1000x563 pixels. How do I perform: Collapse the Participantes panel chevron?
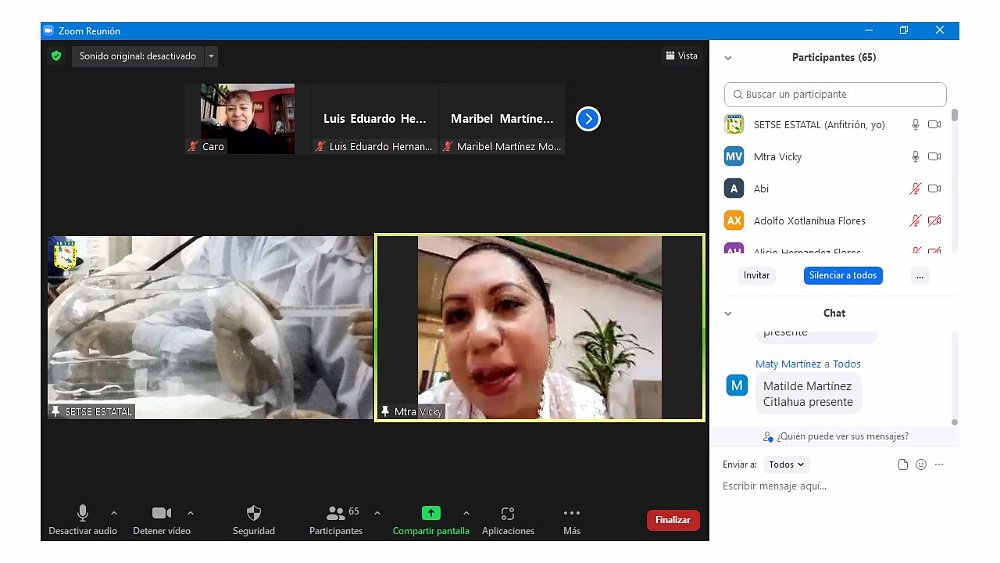[728, 58]
